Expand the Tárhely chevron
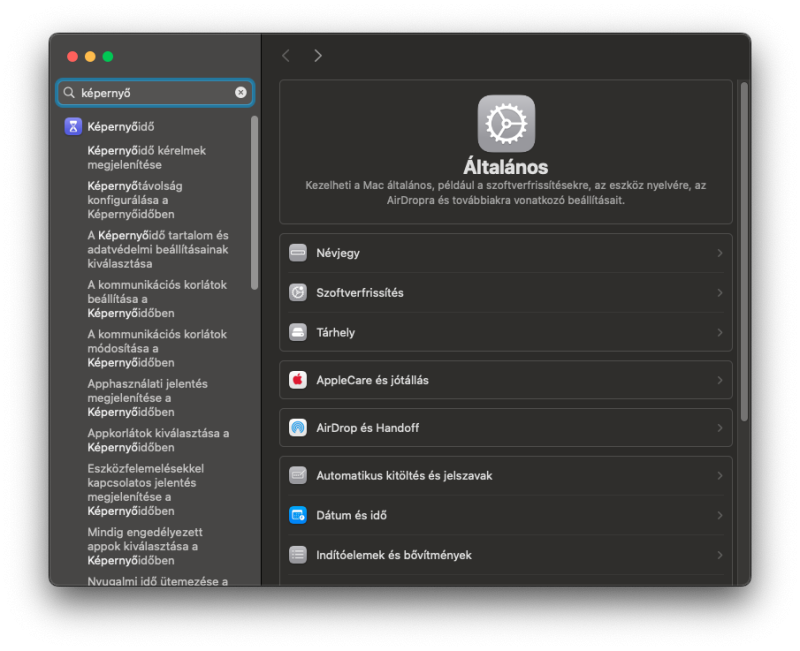 (x=720, y=333)
